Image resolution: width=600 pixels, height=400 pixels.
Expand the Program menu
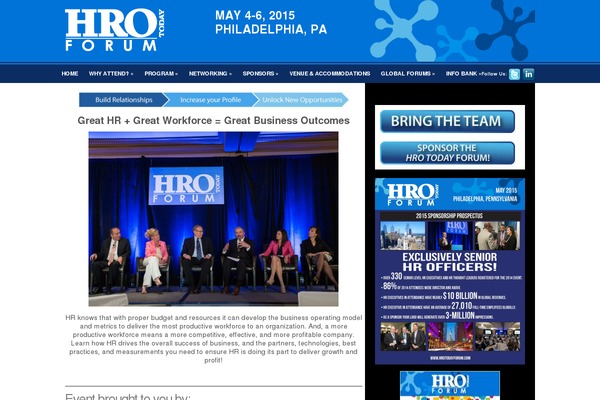pos(161,73)
